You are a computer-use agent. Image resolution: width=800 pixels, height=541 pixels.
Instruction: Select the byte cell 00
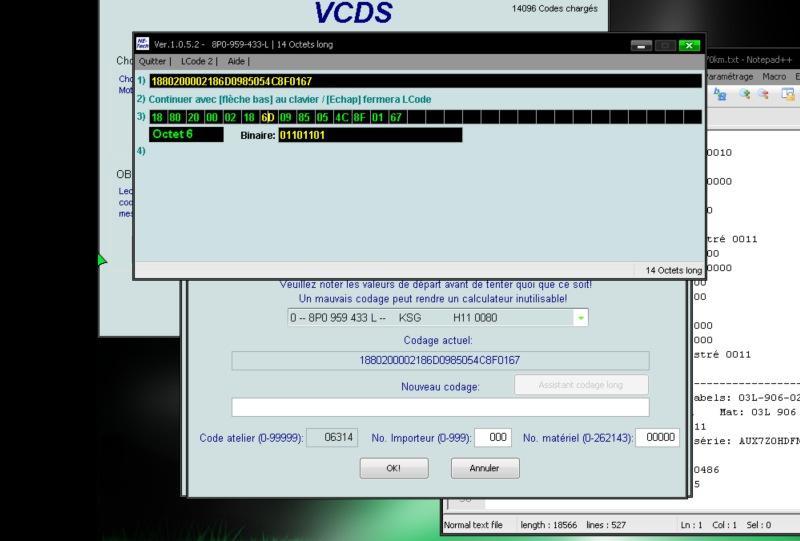[x=212, y=117]
